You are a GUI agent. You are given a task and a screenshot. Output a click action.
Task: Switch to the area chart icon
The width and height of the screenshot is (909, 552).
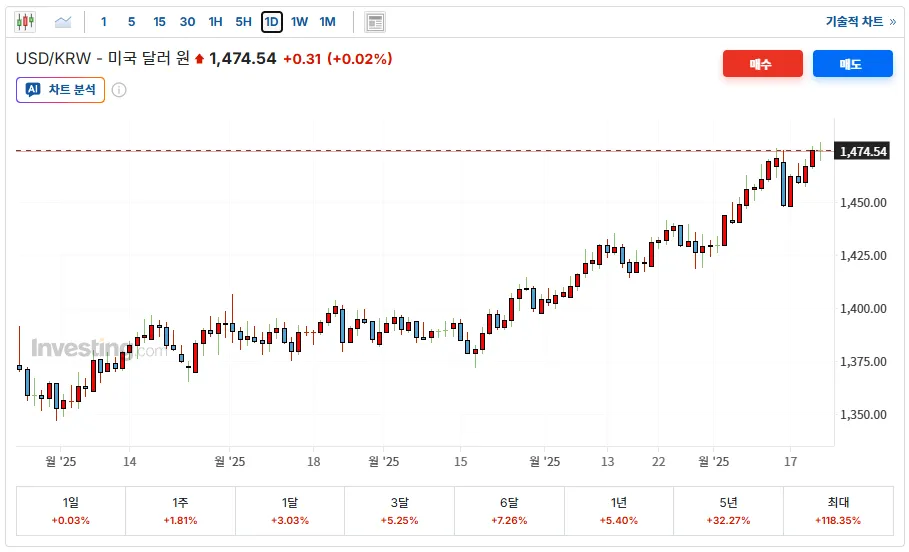pyautogui.click(x=63, y=22)
